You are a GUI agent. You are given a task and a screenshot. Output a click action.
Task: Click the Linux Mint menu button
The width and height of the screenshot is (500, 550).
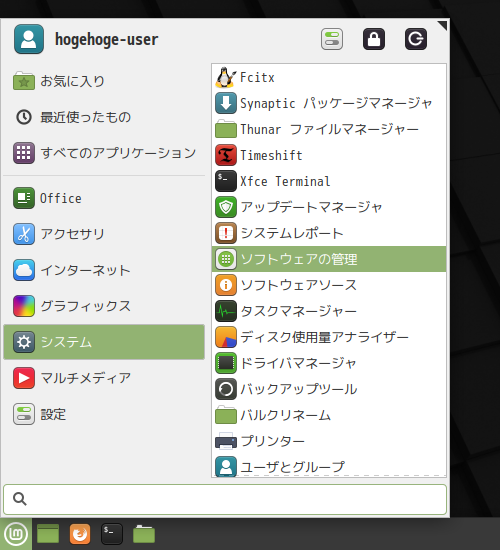point(16,534)
